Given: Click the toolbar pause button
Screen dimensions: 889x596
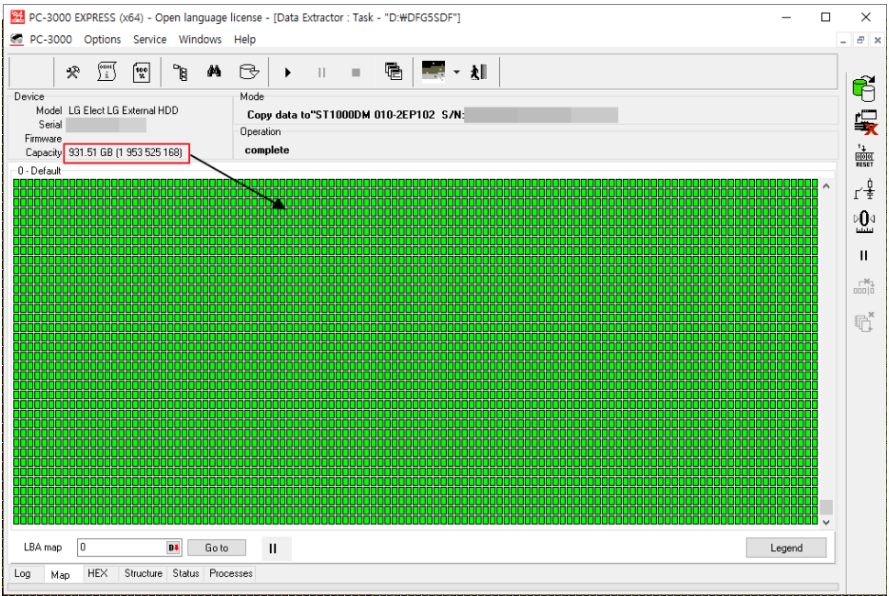Looking at the screenshot, I should click(x=321, y=73).
